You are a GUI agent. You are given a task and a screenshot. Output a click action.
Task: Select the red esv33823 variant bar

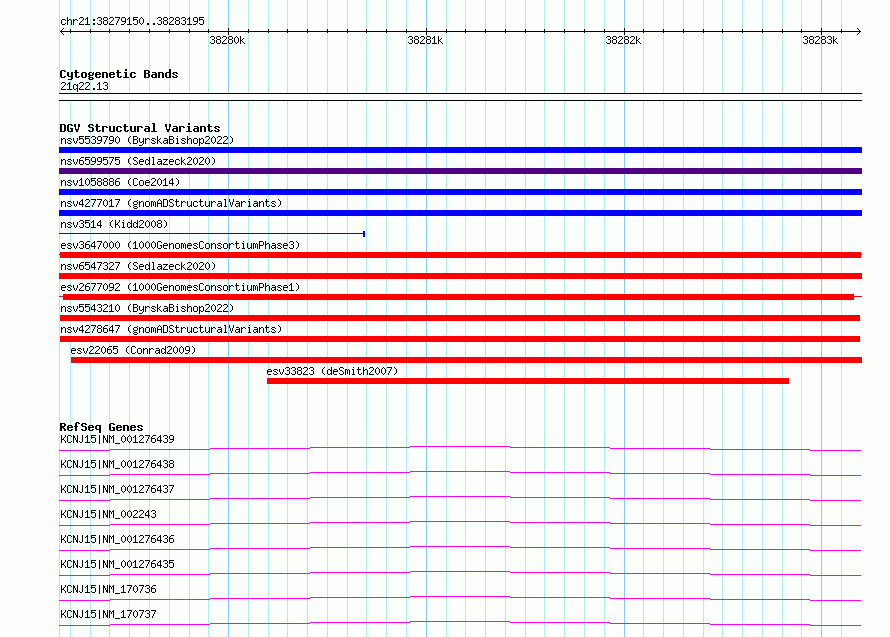pos(528,381)
